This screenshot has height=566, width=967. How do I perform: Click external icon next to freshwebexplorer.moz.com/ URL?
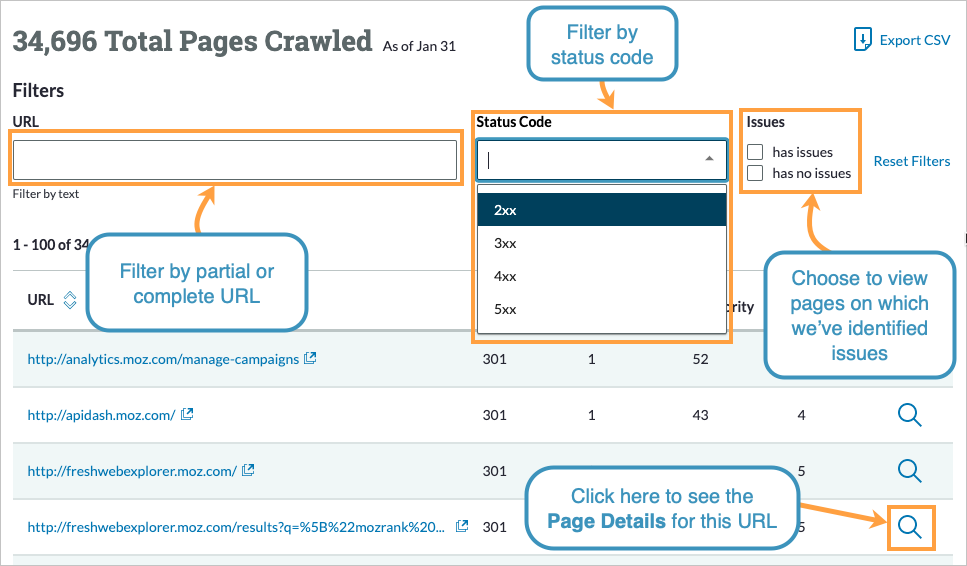click(248, 470)
